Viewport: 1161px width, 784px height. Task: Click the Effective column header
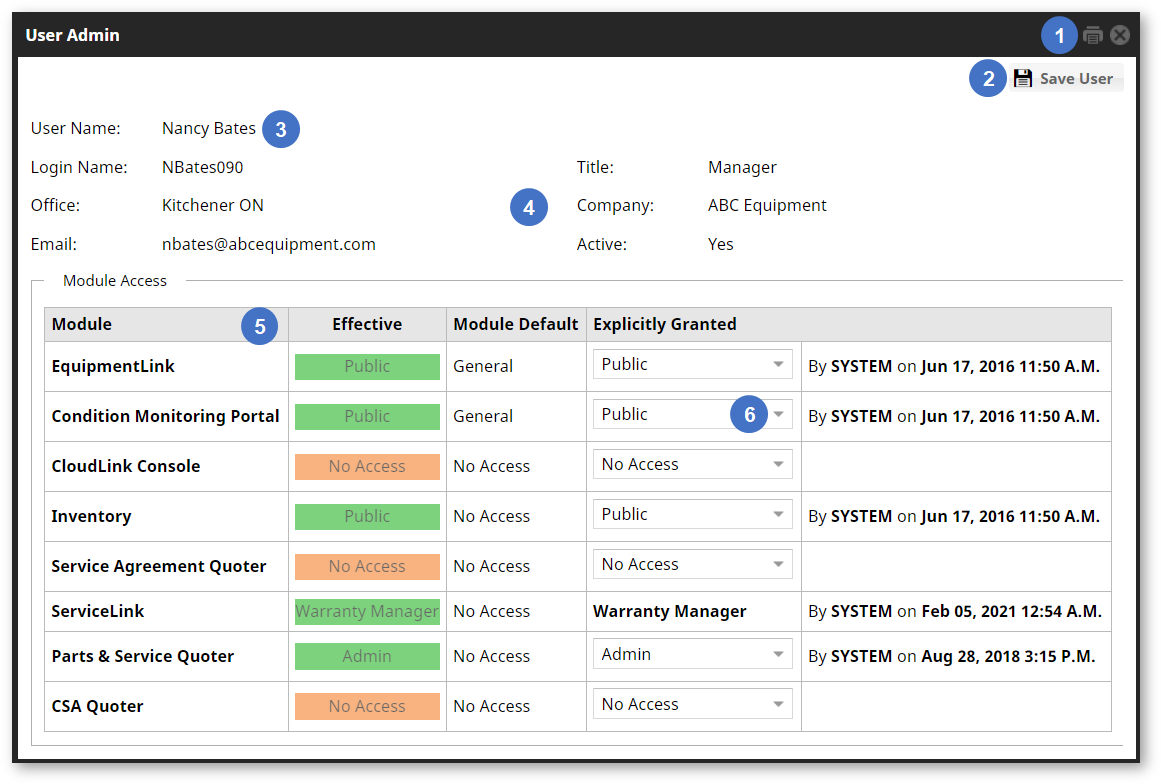(367, 324)
